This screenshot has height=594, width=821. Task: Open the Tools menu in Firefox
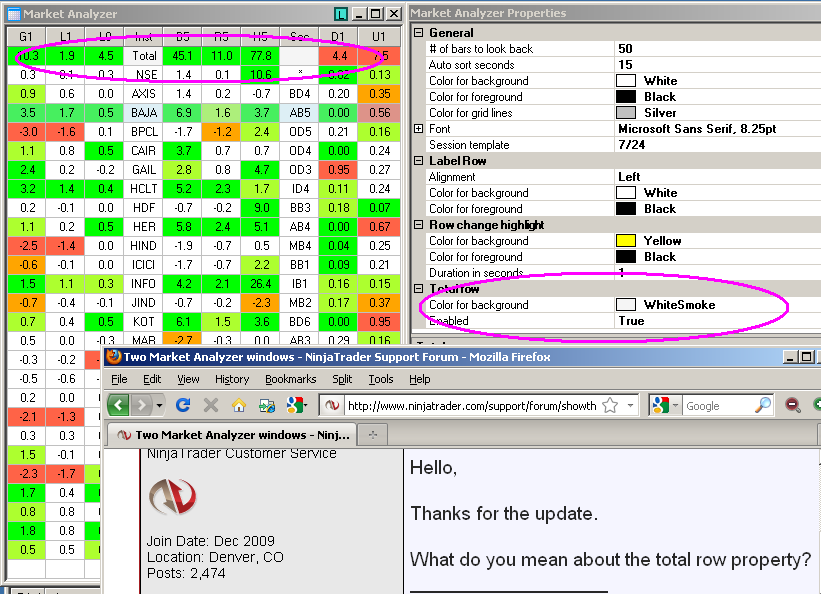(381, 379)
